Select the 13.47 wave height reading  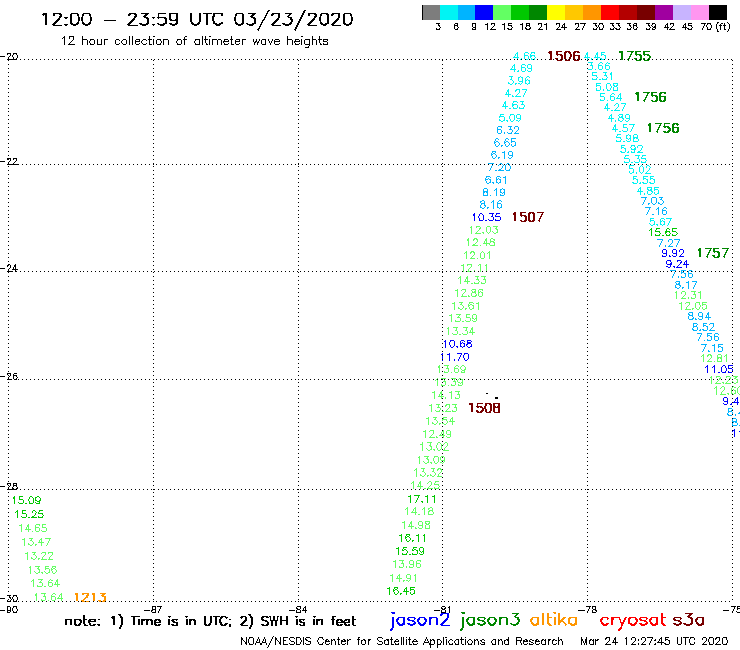(36, 542)
